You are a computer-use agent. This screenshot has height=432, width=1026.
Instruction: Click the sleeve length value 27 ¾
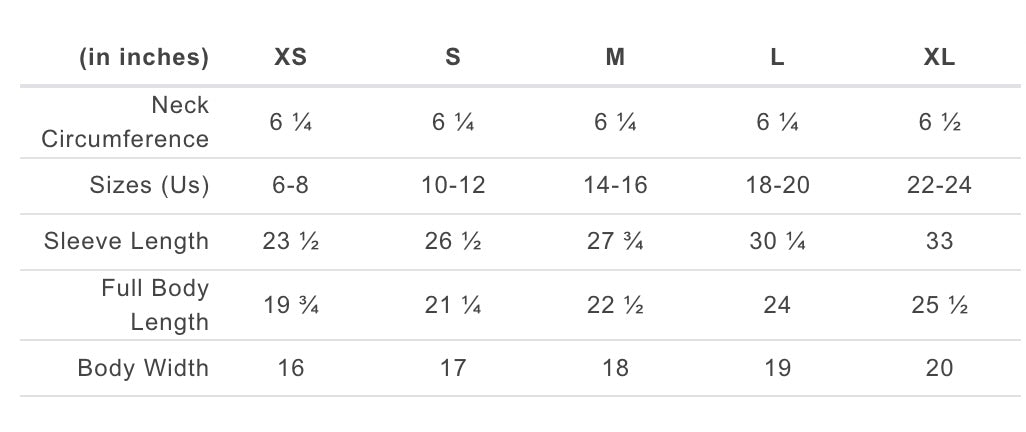coord(615,241)
